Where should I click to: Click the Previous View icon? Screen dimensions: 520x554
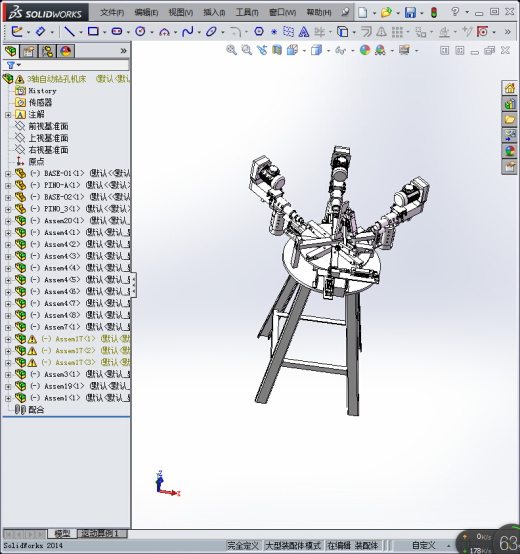(x=262, y=50)
